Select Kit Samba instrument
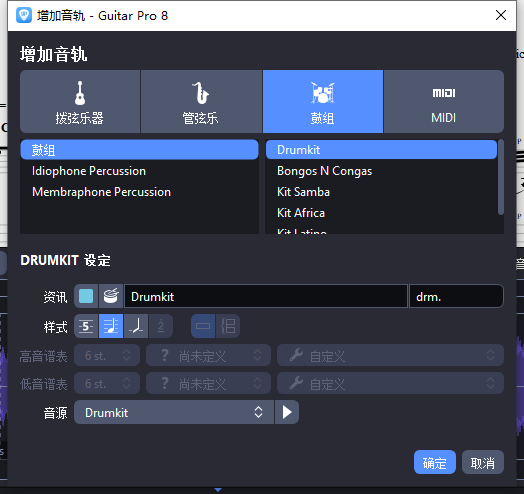 pos(381,192)
